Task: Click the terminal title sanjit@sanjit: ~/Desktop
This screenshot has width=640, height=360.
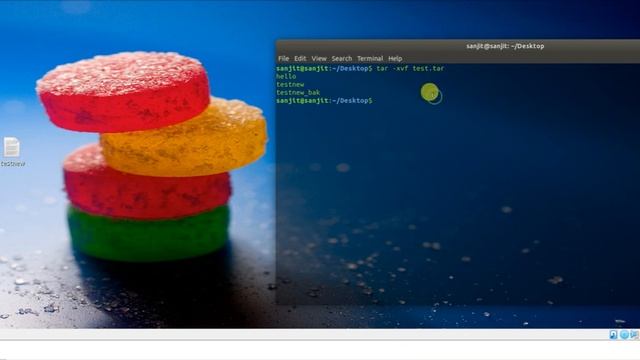Action: [505, 46]
